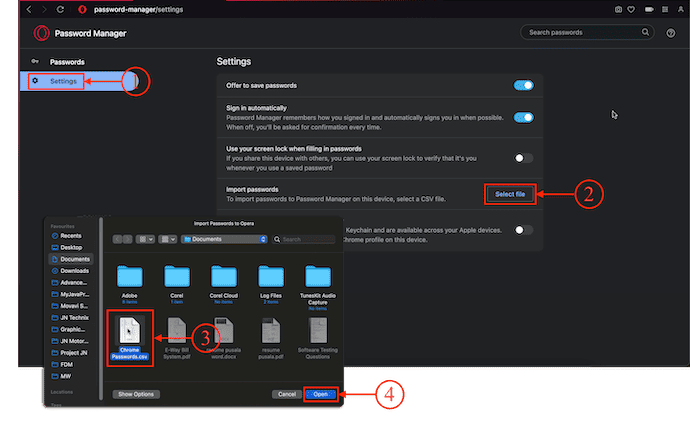690x431 pixels.
Task: Take a snapshot with the camera icon
Action: 618,9
